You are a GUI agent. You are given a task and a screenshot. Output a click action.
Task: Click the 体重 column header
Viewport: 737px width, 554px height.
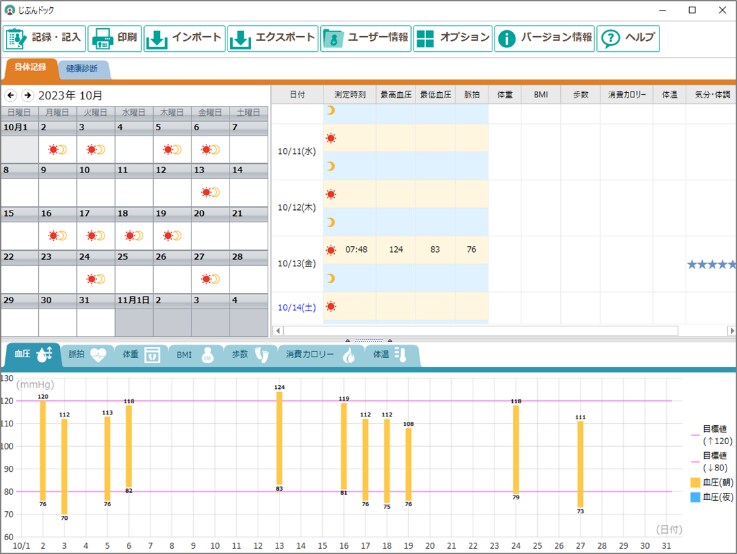click(x=505, y=94)
